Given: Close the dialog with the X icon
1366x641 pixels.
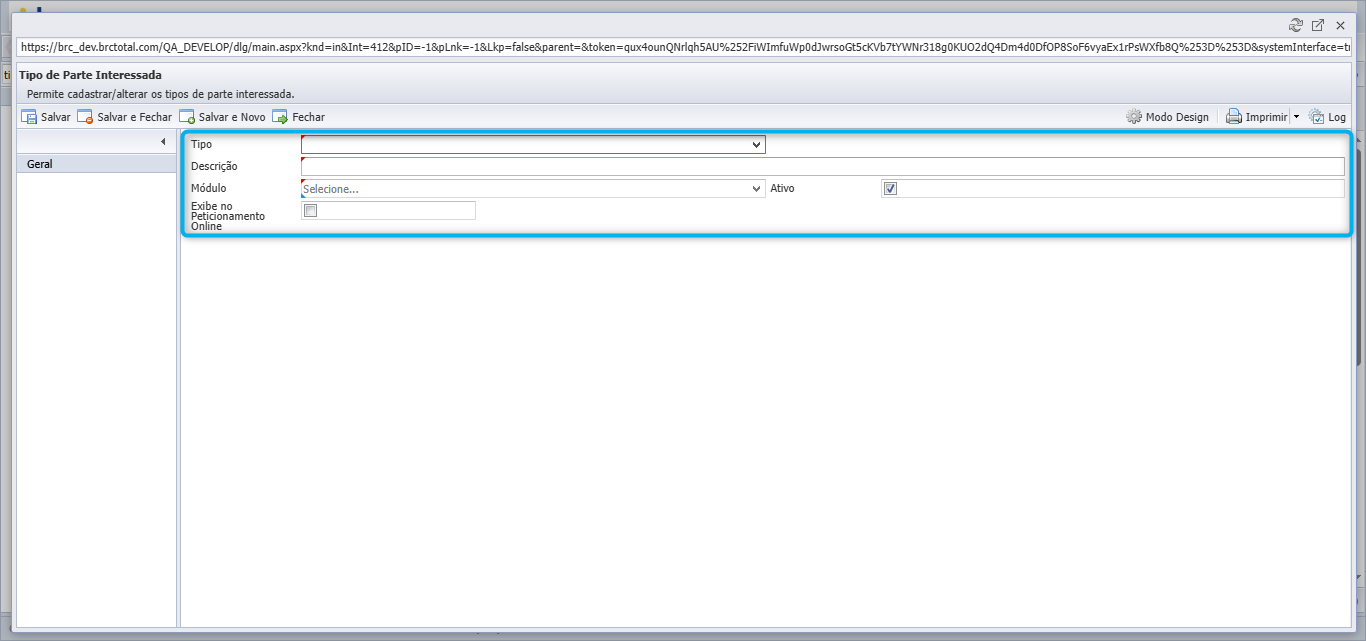Looking at the screenshot, I should tap(1340, 25).
